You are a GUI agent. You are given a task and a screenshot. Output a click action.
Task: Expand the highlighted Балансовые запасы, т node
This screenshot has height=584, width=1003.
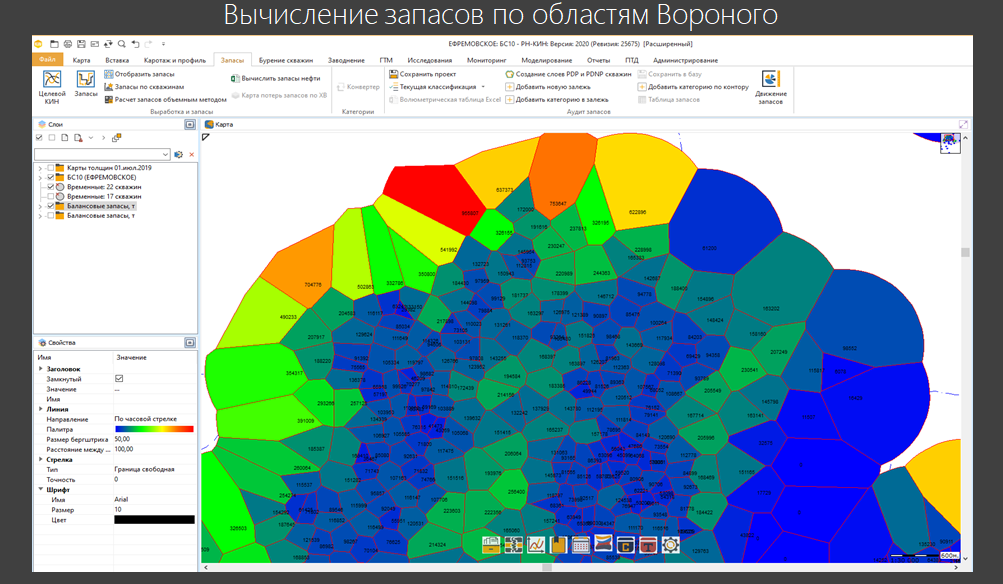(40, 206)
